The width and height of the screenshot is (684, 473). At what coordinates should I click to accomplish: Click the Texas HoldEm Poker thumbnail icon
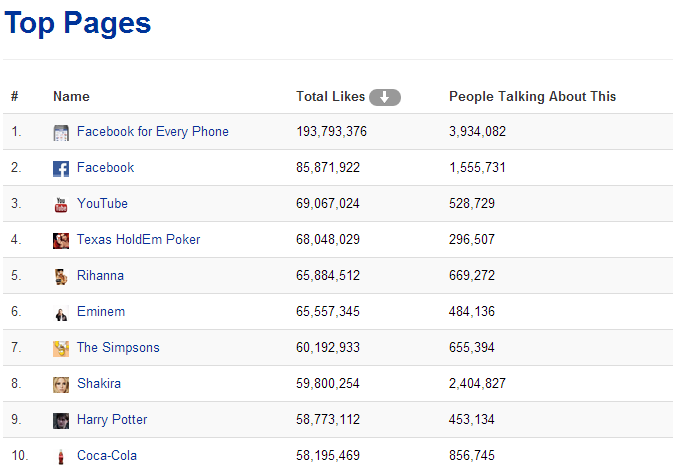click(x=61, y=240)
